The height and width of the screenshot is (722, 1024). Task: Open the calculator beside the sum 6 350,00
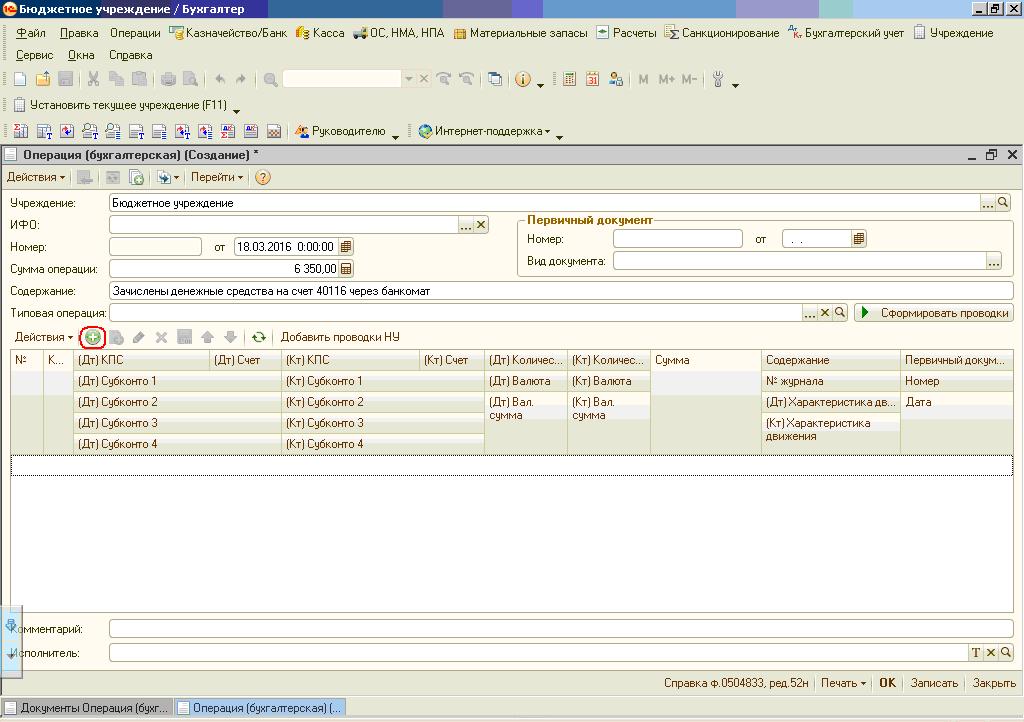pyautogui.click(x=346, y=269)
